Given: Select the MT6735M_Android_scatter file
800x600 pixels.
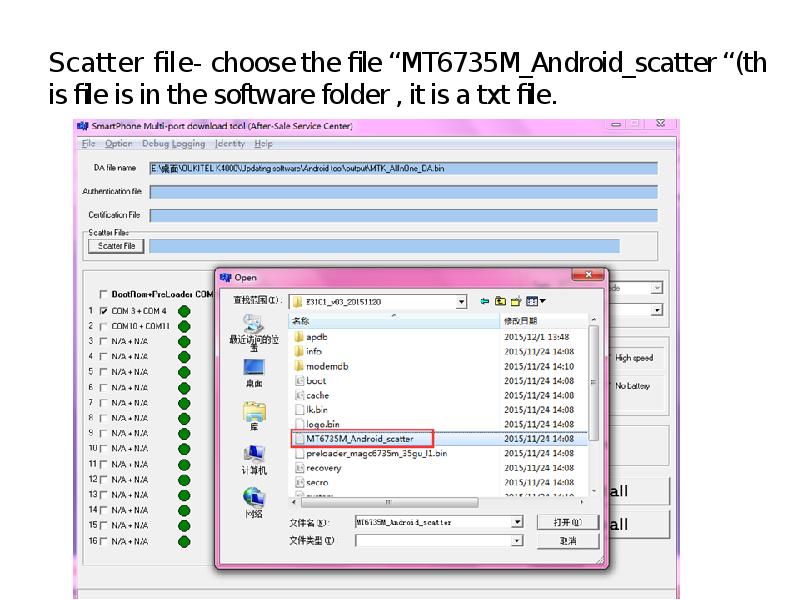Looking at the screenshot, I should tap(360, 438).
